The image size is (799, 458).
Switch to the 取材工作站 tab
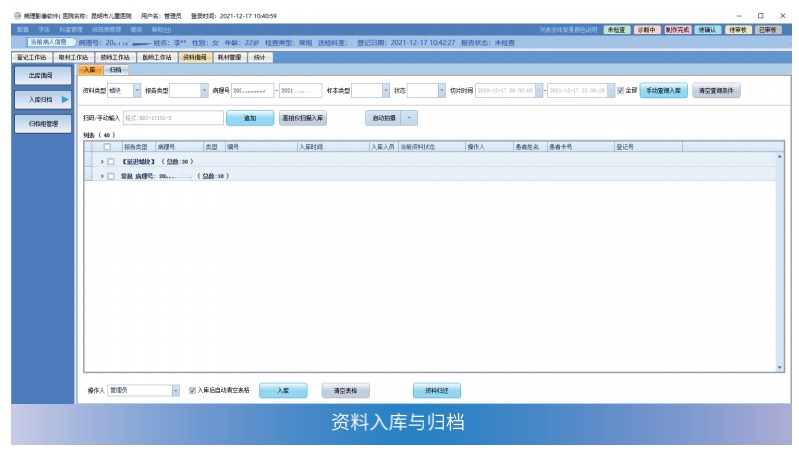tap(73, 57)
